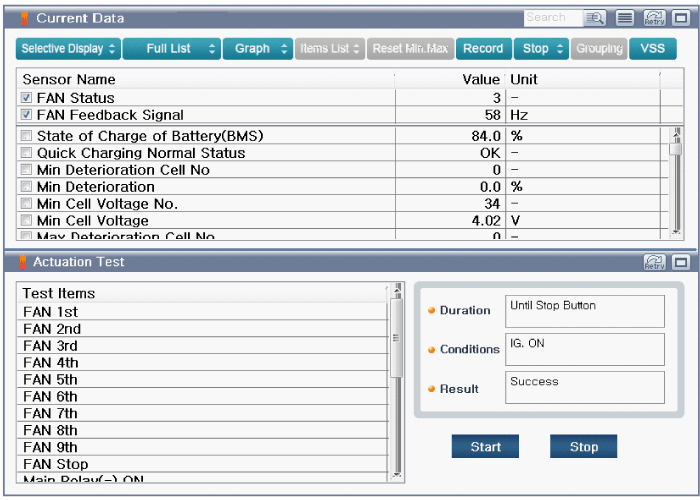Open the Stop dropdown in the toolbar

[541, 48]
